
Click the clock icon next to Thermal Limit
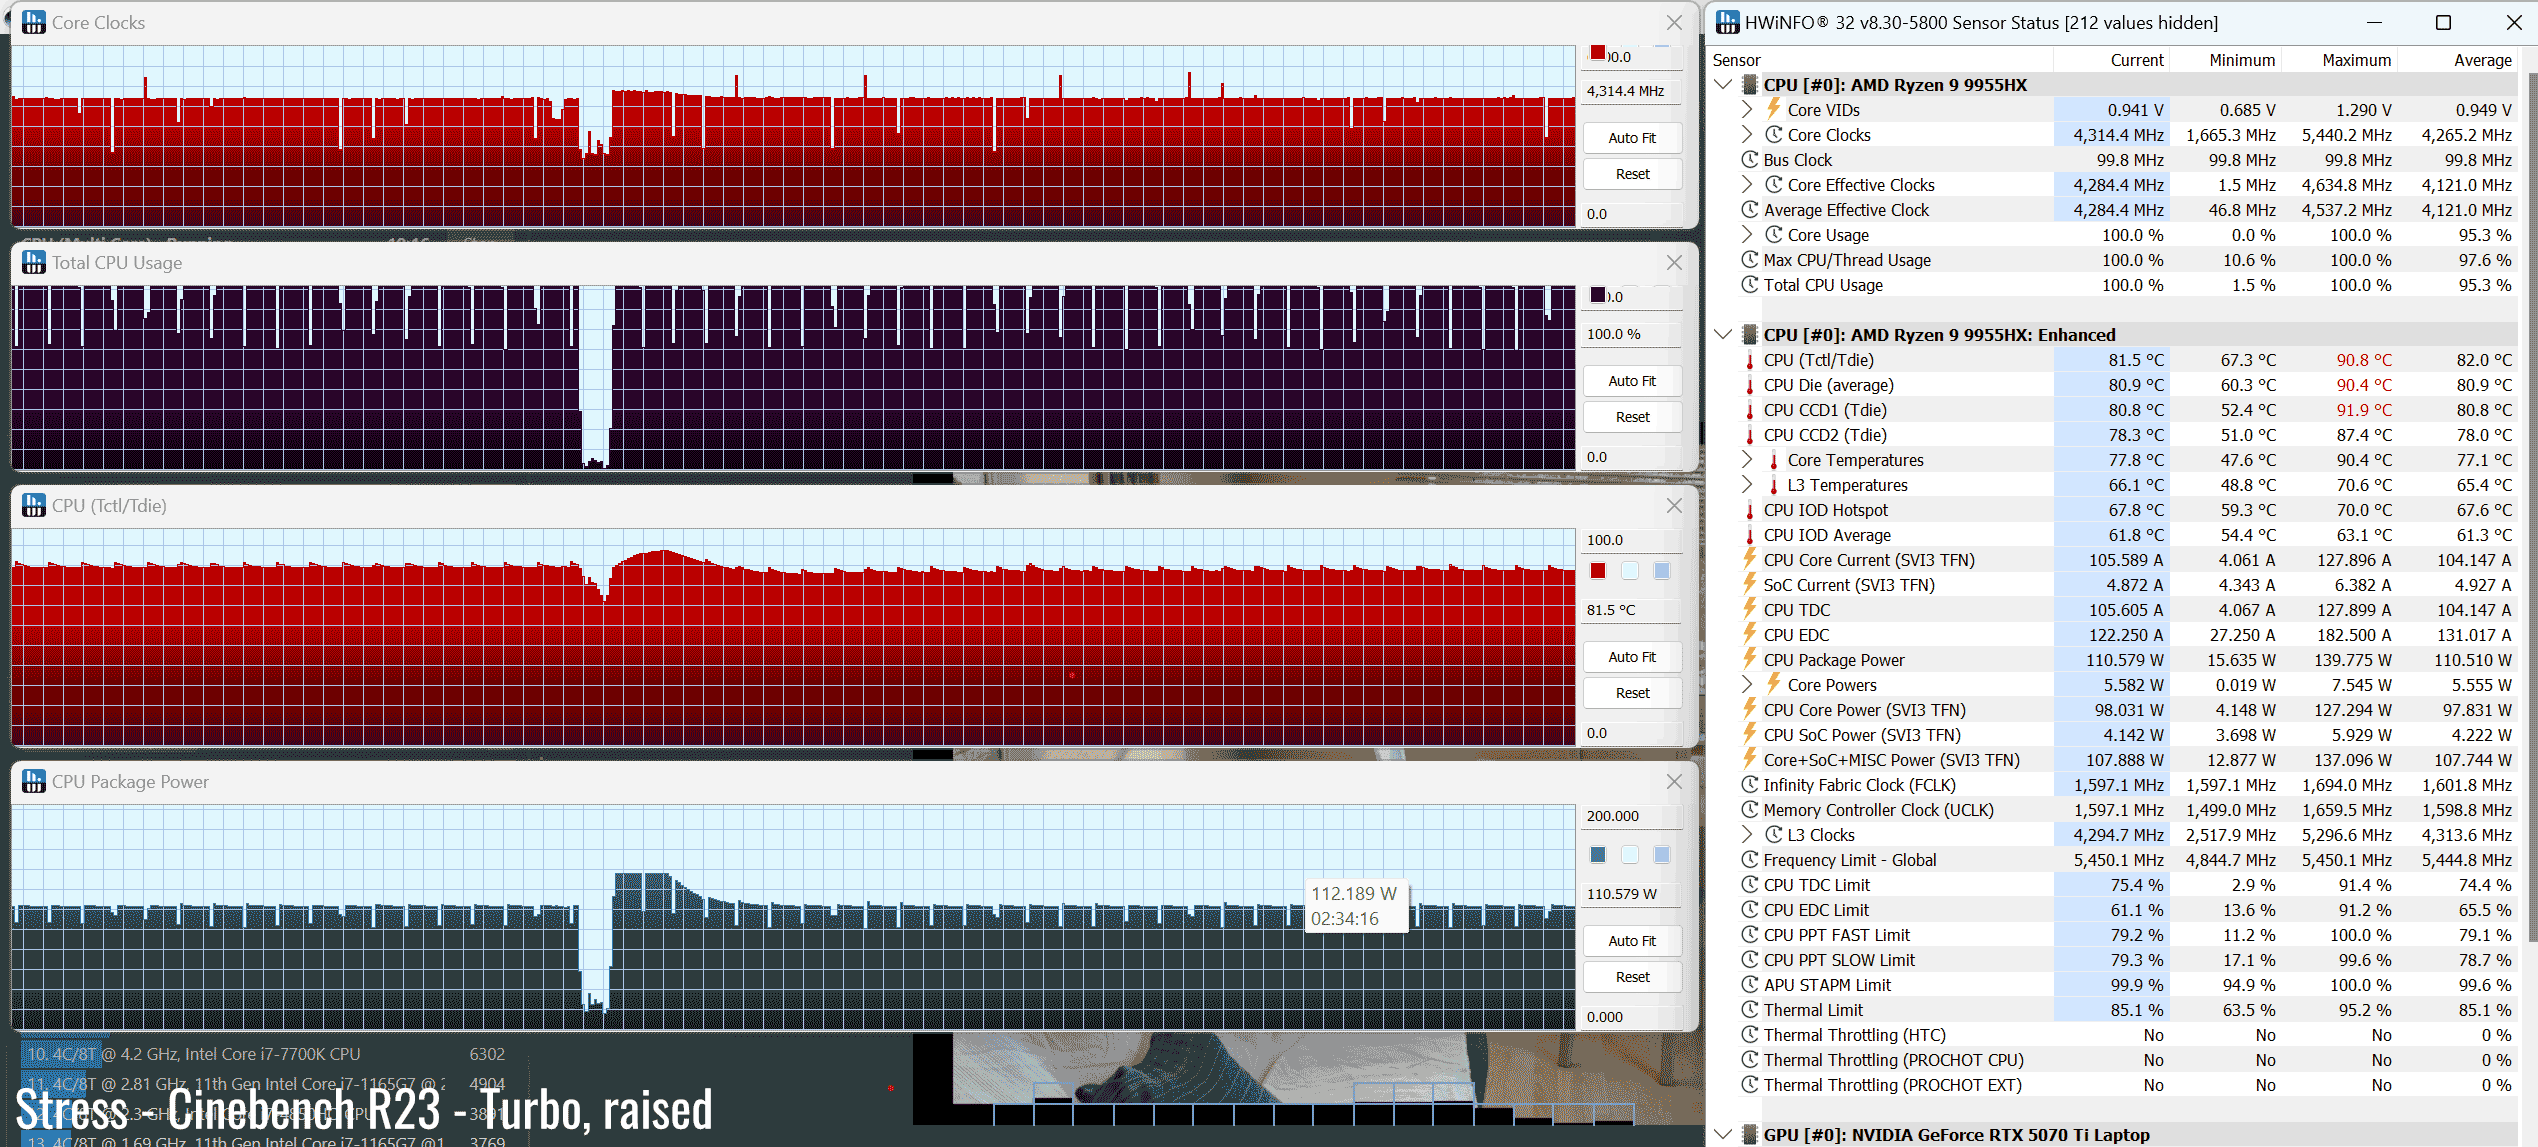point(1749,1010)
